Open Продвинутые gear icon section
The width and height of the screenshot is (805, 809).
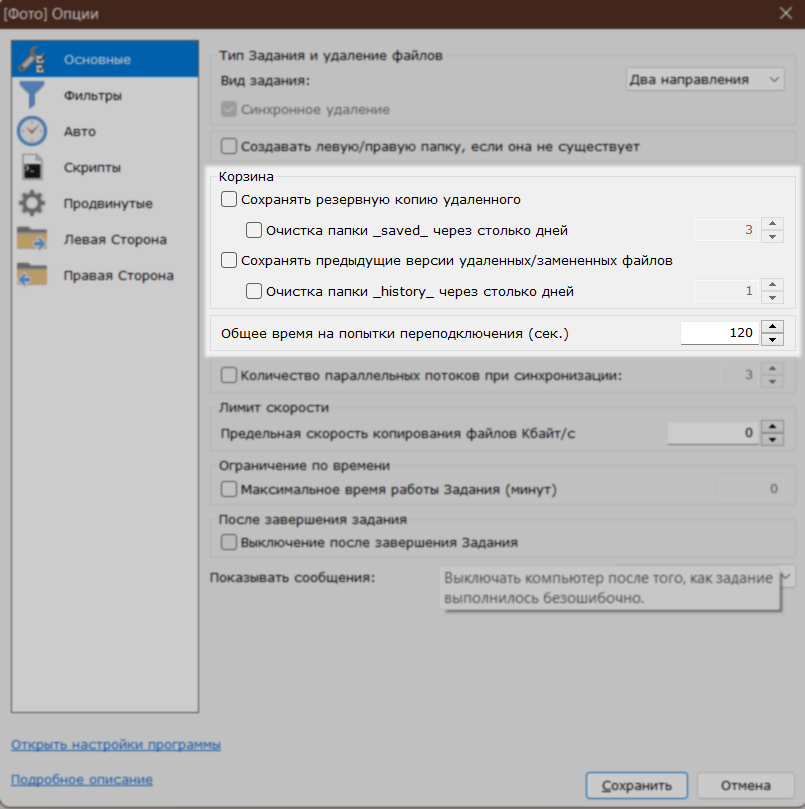tap(105, 203)
